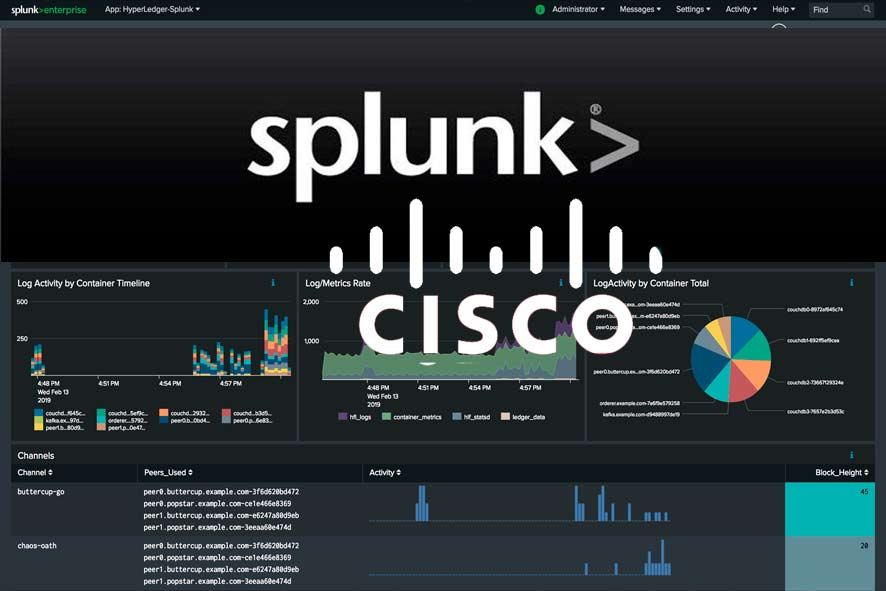
Task: Sort table by Channel column arrows
Action: (50, 472)
